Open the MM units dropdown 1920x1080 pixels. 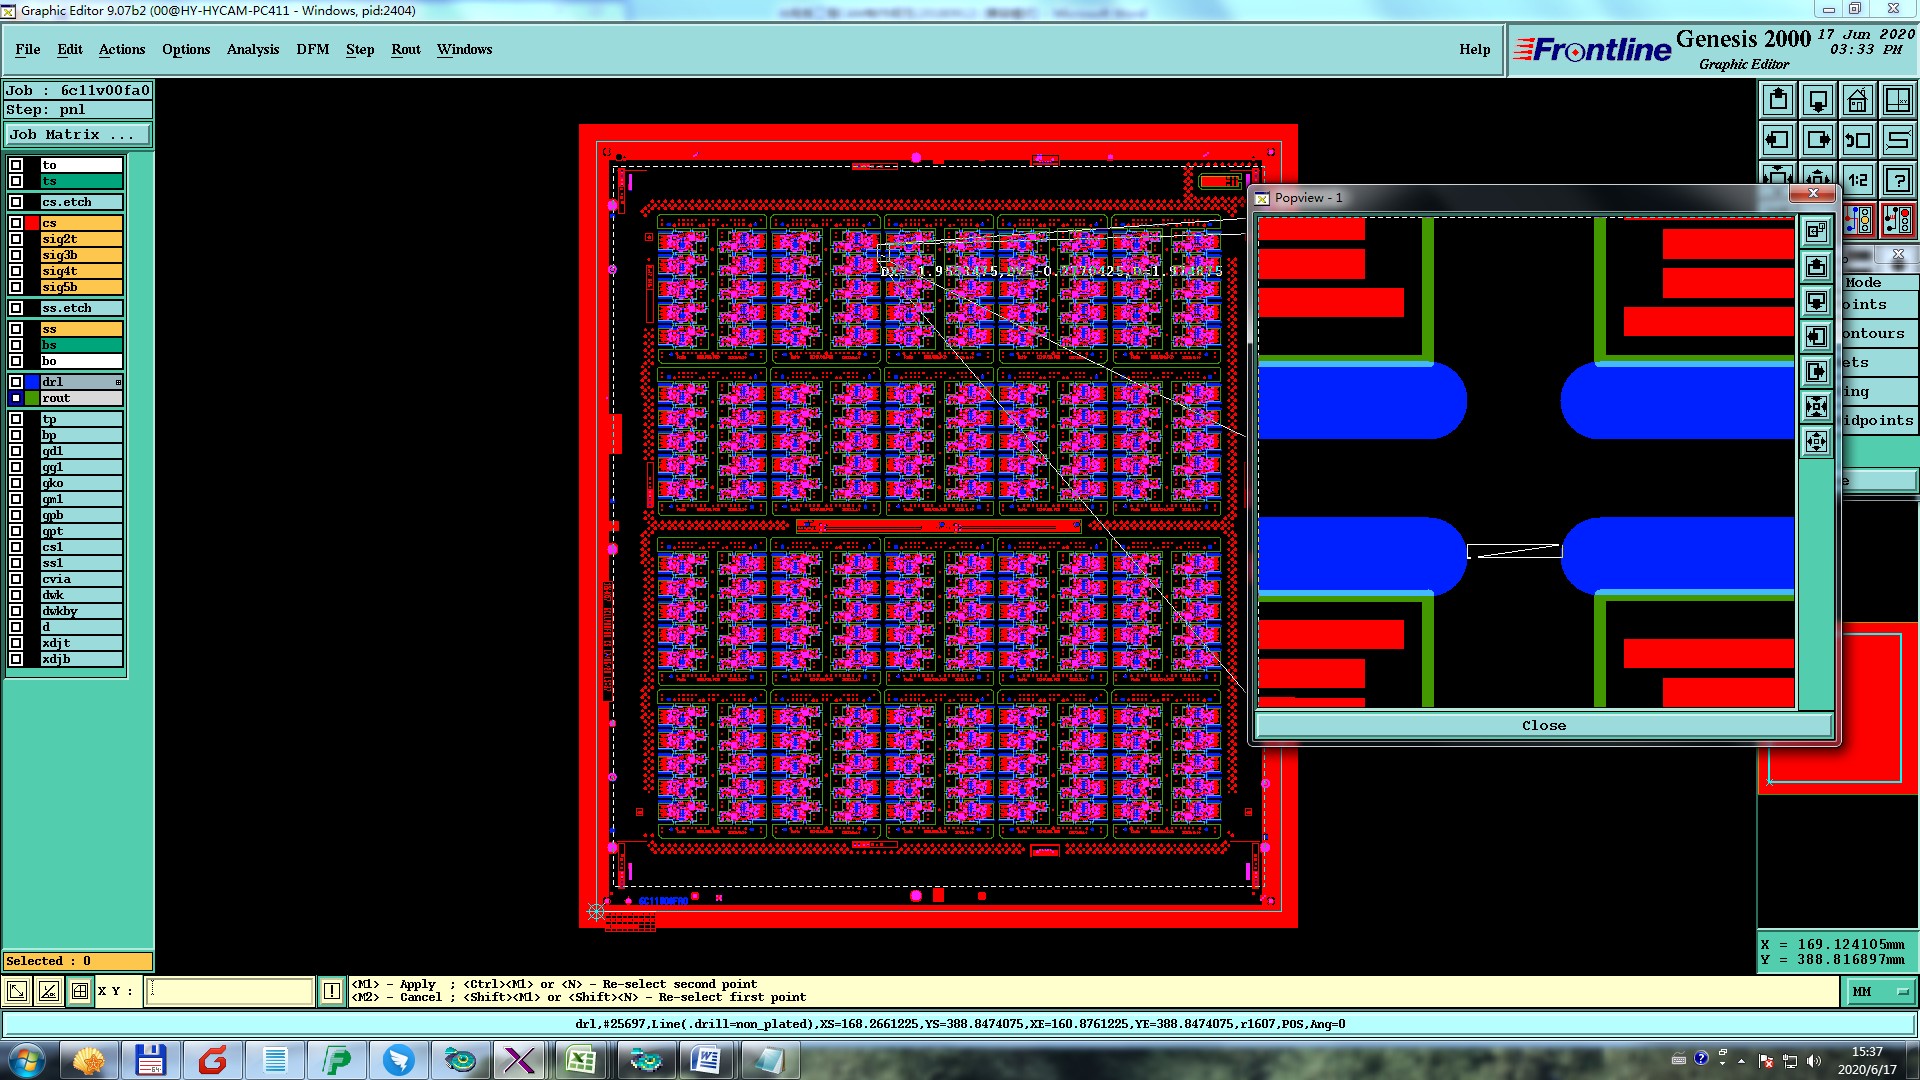point(1880,991)
